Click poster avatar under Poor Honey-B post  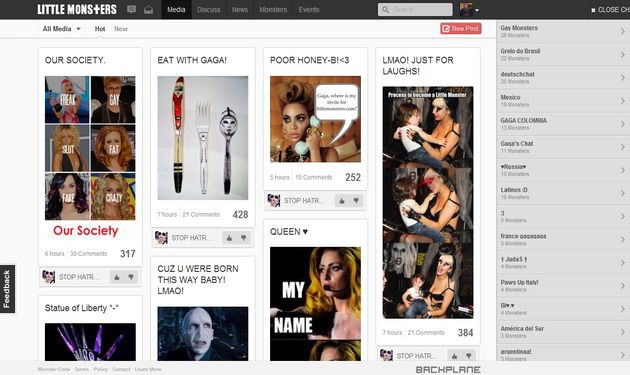274,201
